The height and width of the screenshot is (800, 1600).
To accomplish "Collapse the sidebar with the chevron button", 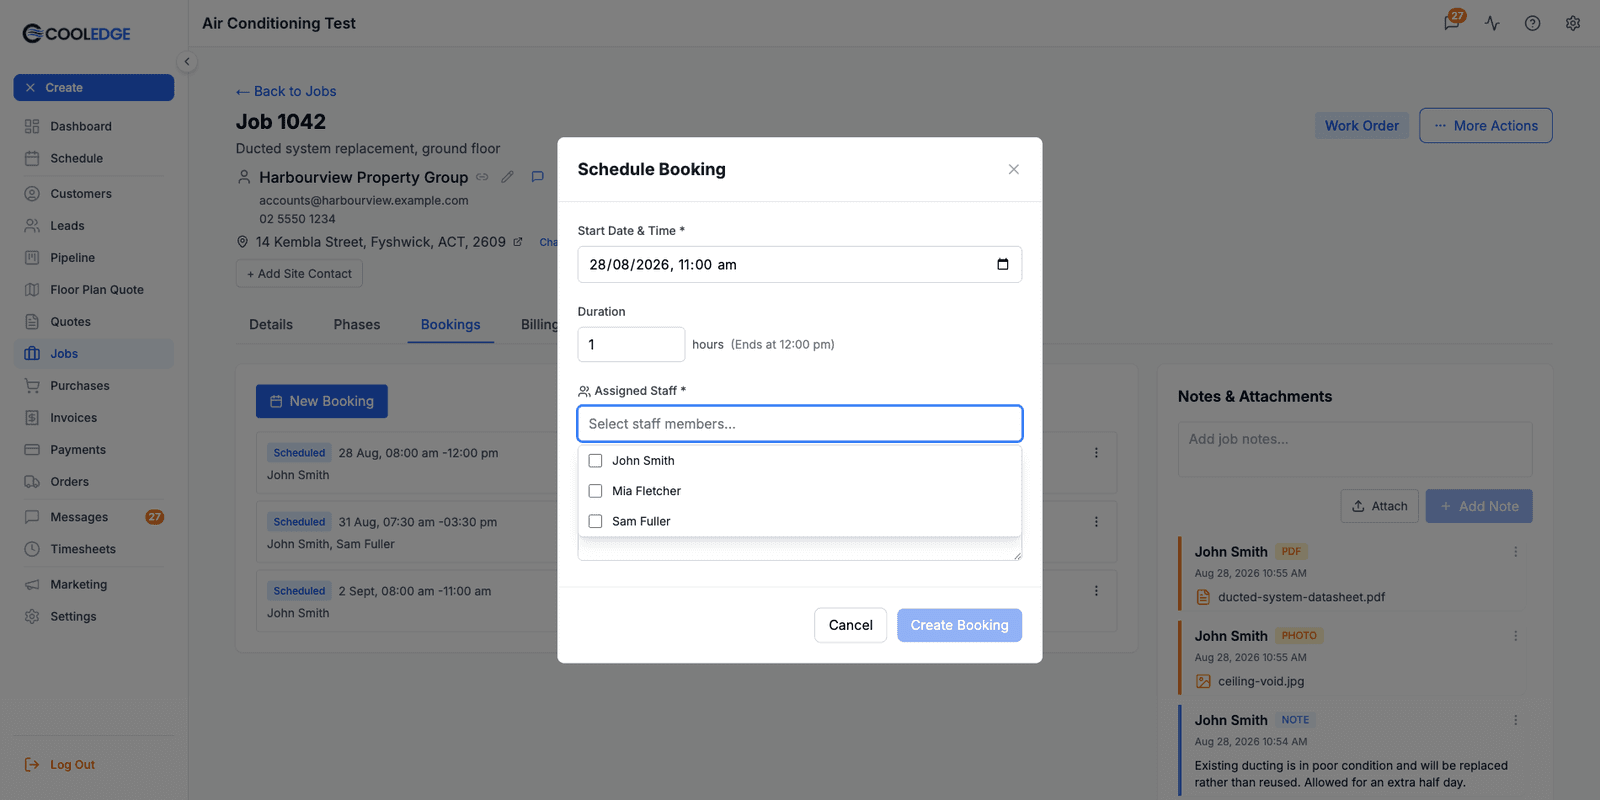I will (x=186, y=61).
